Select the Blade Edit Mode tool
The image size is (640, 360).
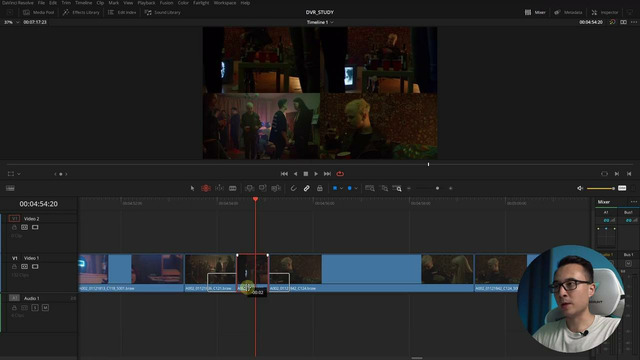tap(233, 188)
